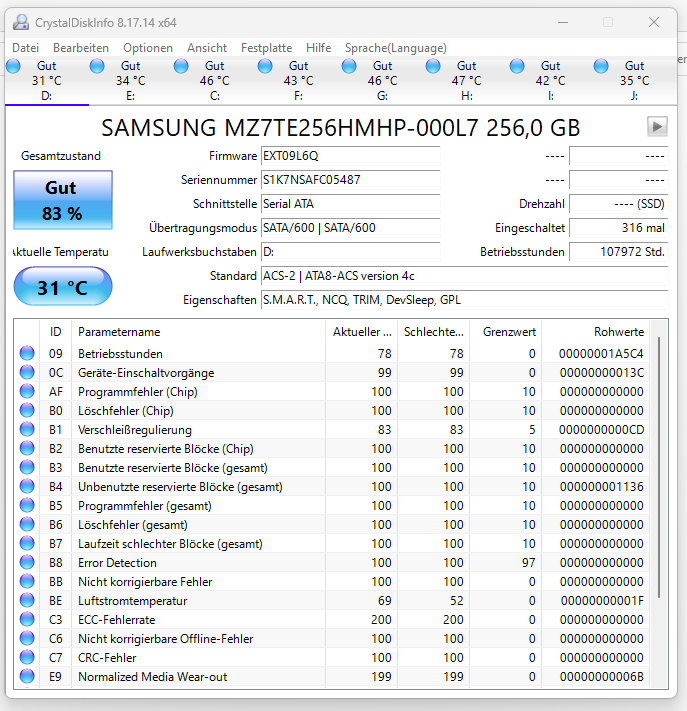Select drive J: tab at 35 °C
This screenshot has height=711, width=687.
pos(634,81)
